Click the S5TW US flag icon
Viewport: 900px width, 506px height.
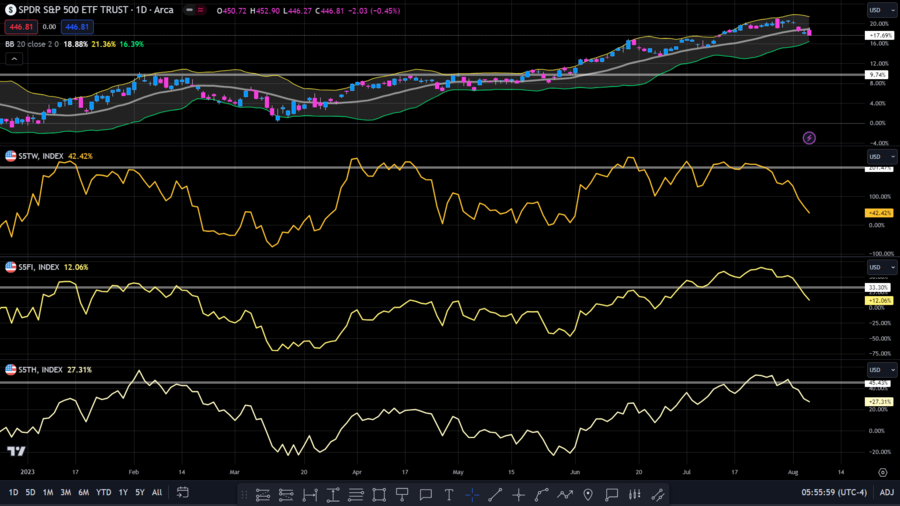pos(10,155)
